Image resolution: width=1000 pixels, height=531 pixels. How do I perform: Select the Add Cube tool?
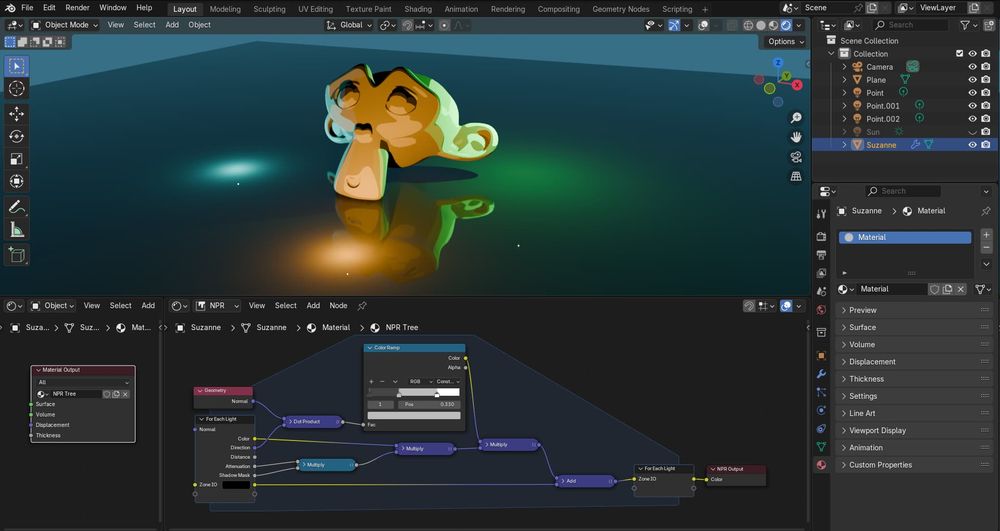click(17, 254)
